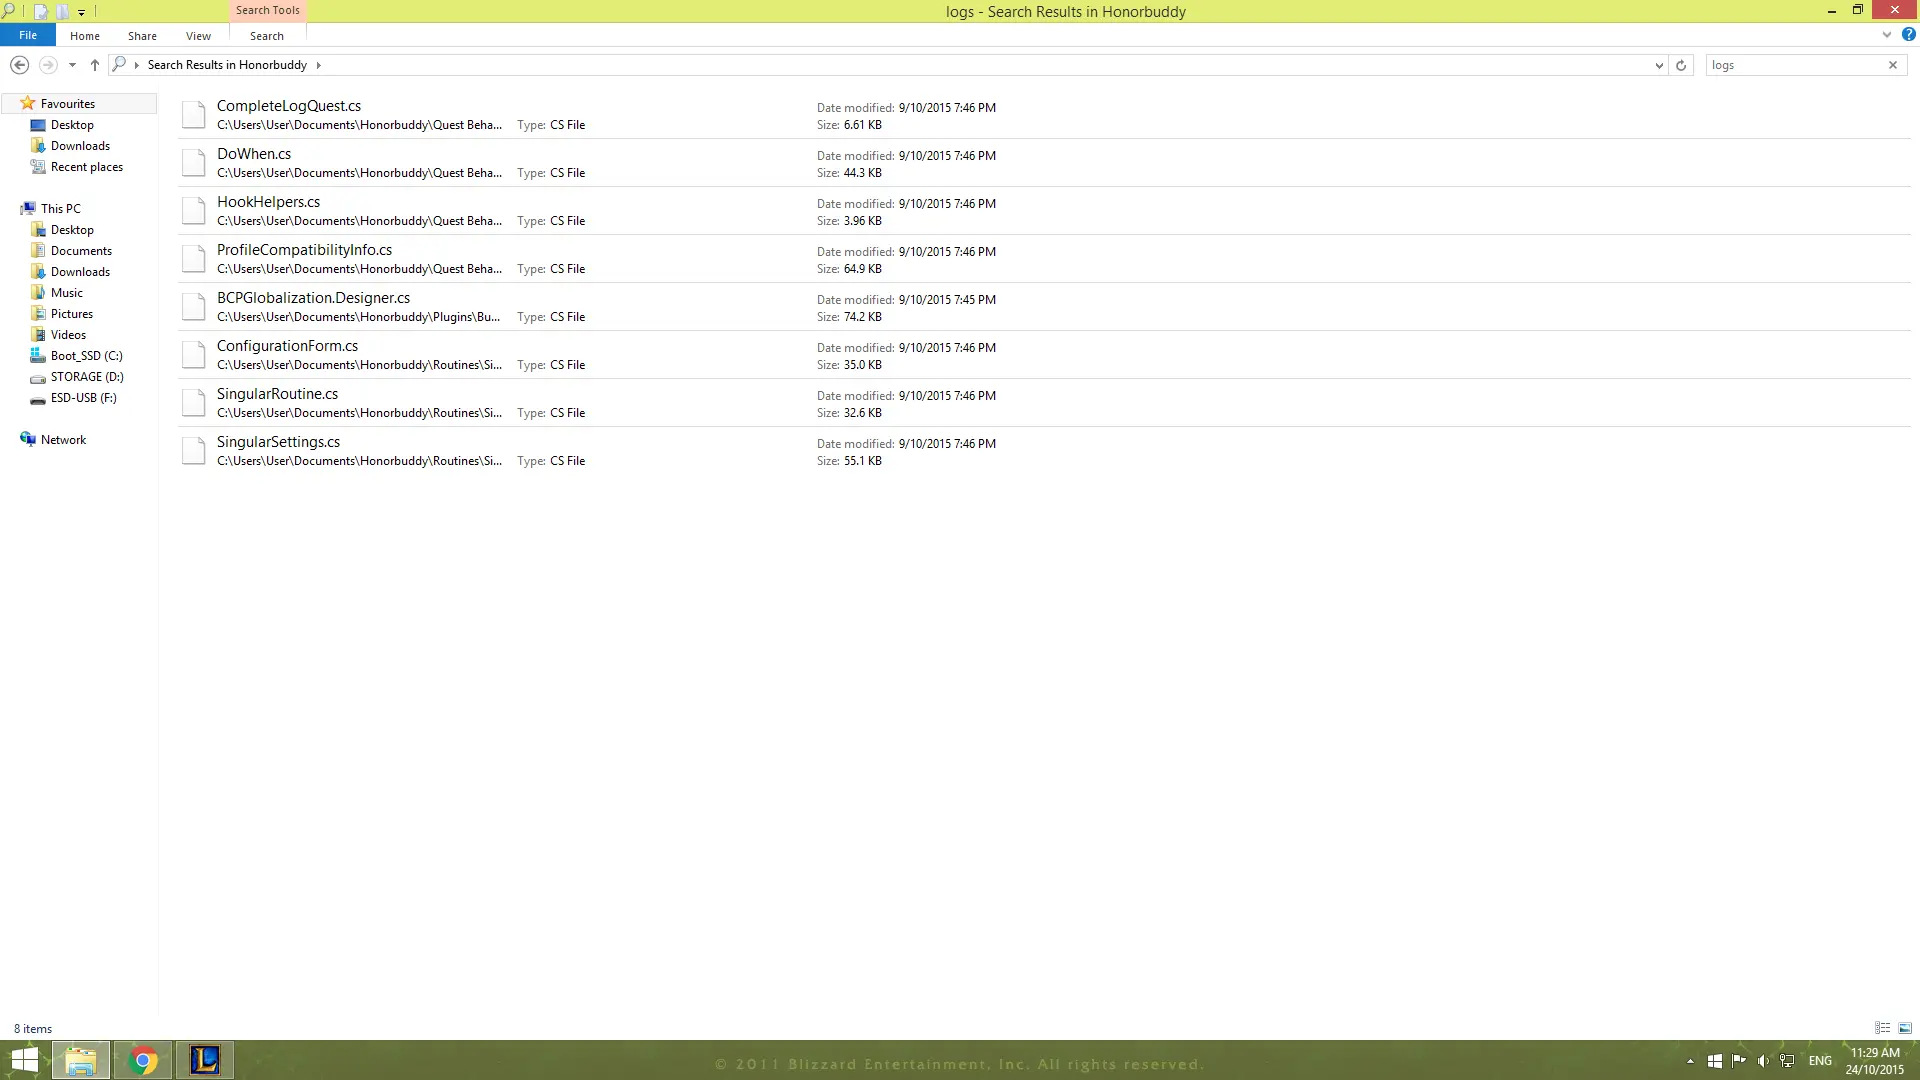Click the Windows Start button
The image size is (1920, 1080).
24,1060
